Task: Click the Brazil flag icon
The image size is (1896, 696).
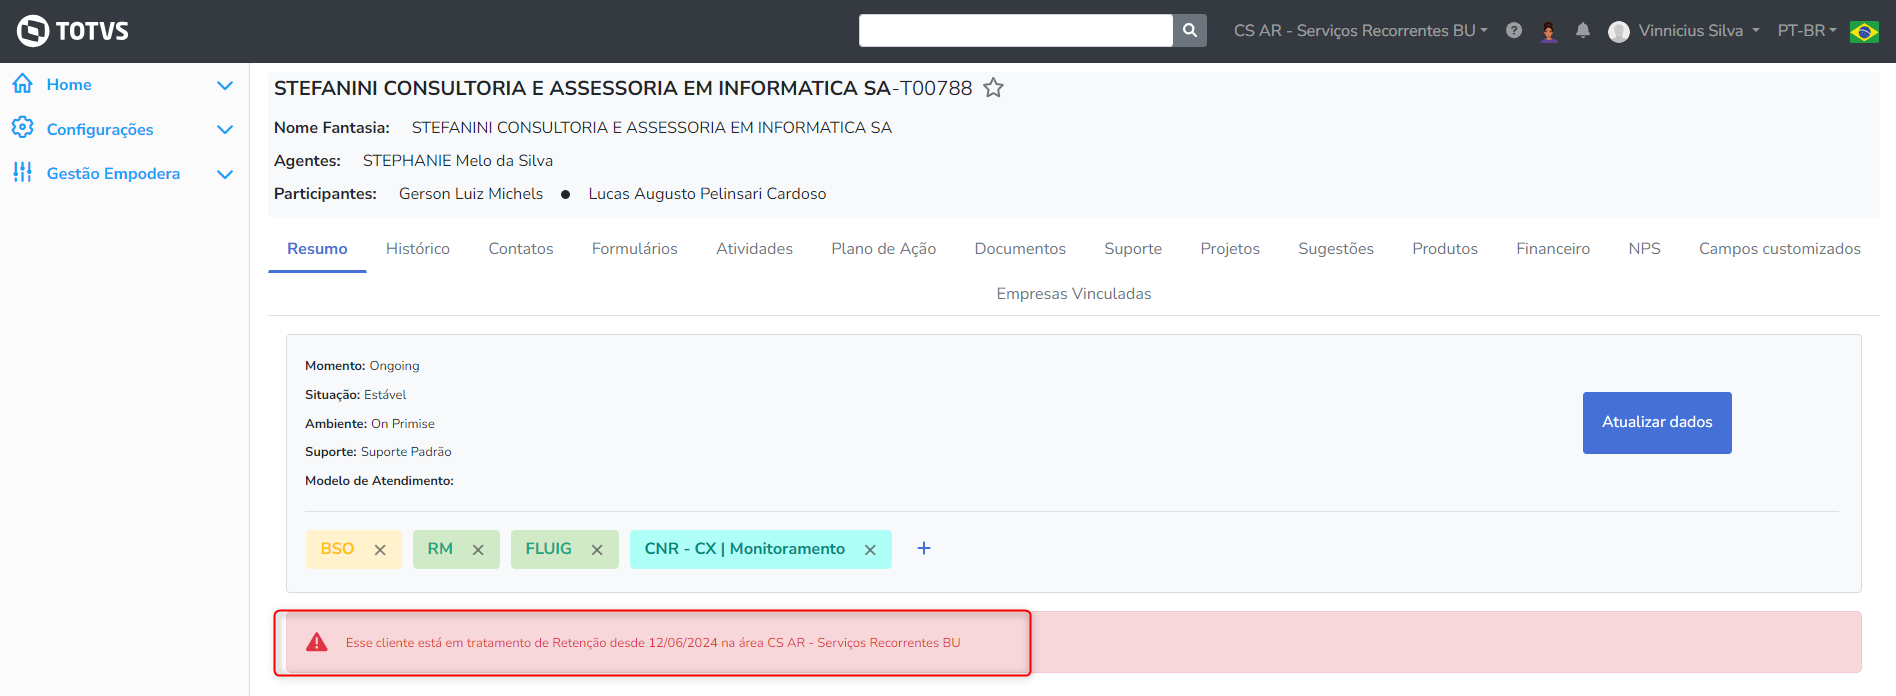Action: [1864, 31]
